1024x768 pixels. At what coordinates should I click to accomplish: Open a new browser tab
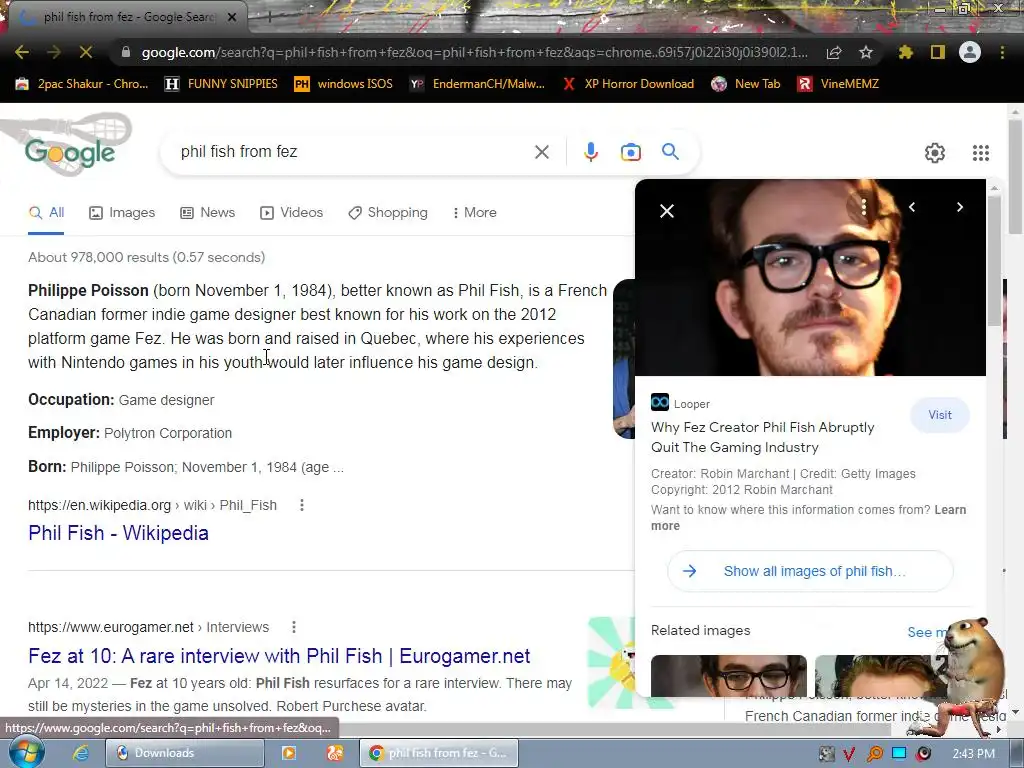[x=269, y=17]
